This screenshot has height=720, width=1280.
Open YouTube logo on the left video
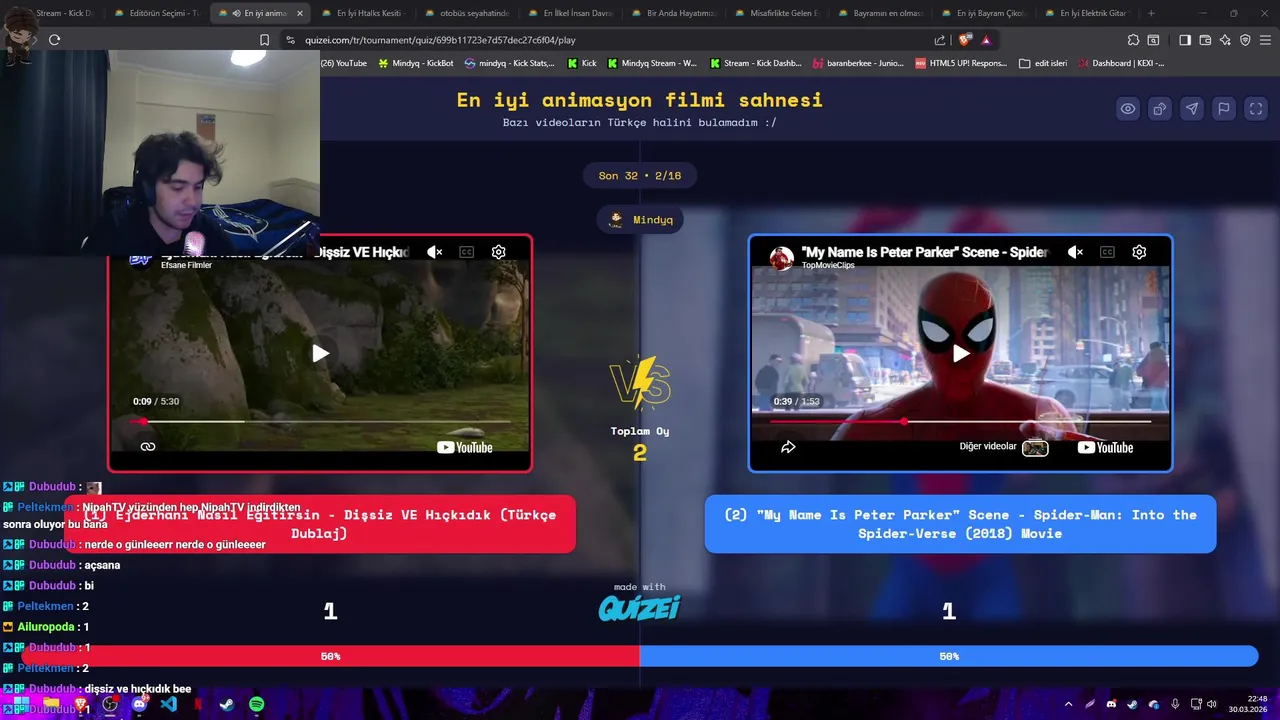point(465,447)
